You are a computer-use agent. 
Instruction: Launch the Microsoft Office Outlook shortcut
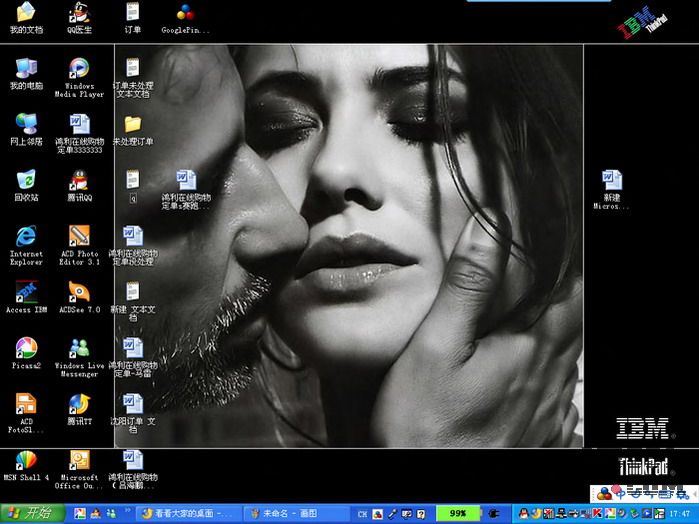click(x=79, y=461)
